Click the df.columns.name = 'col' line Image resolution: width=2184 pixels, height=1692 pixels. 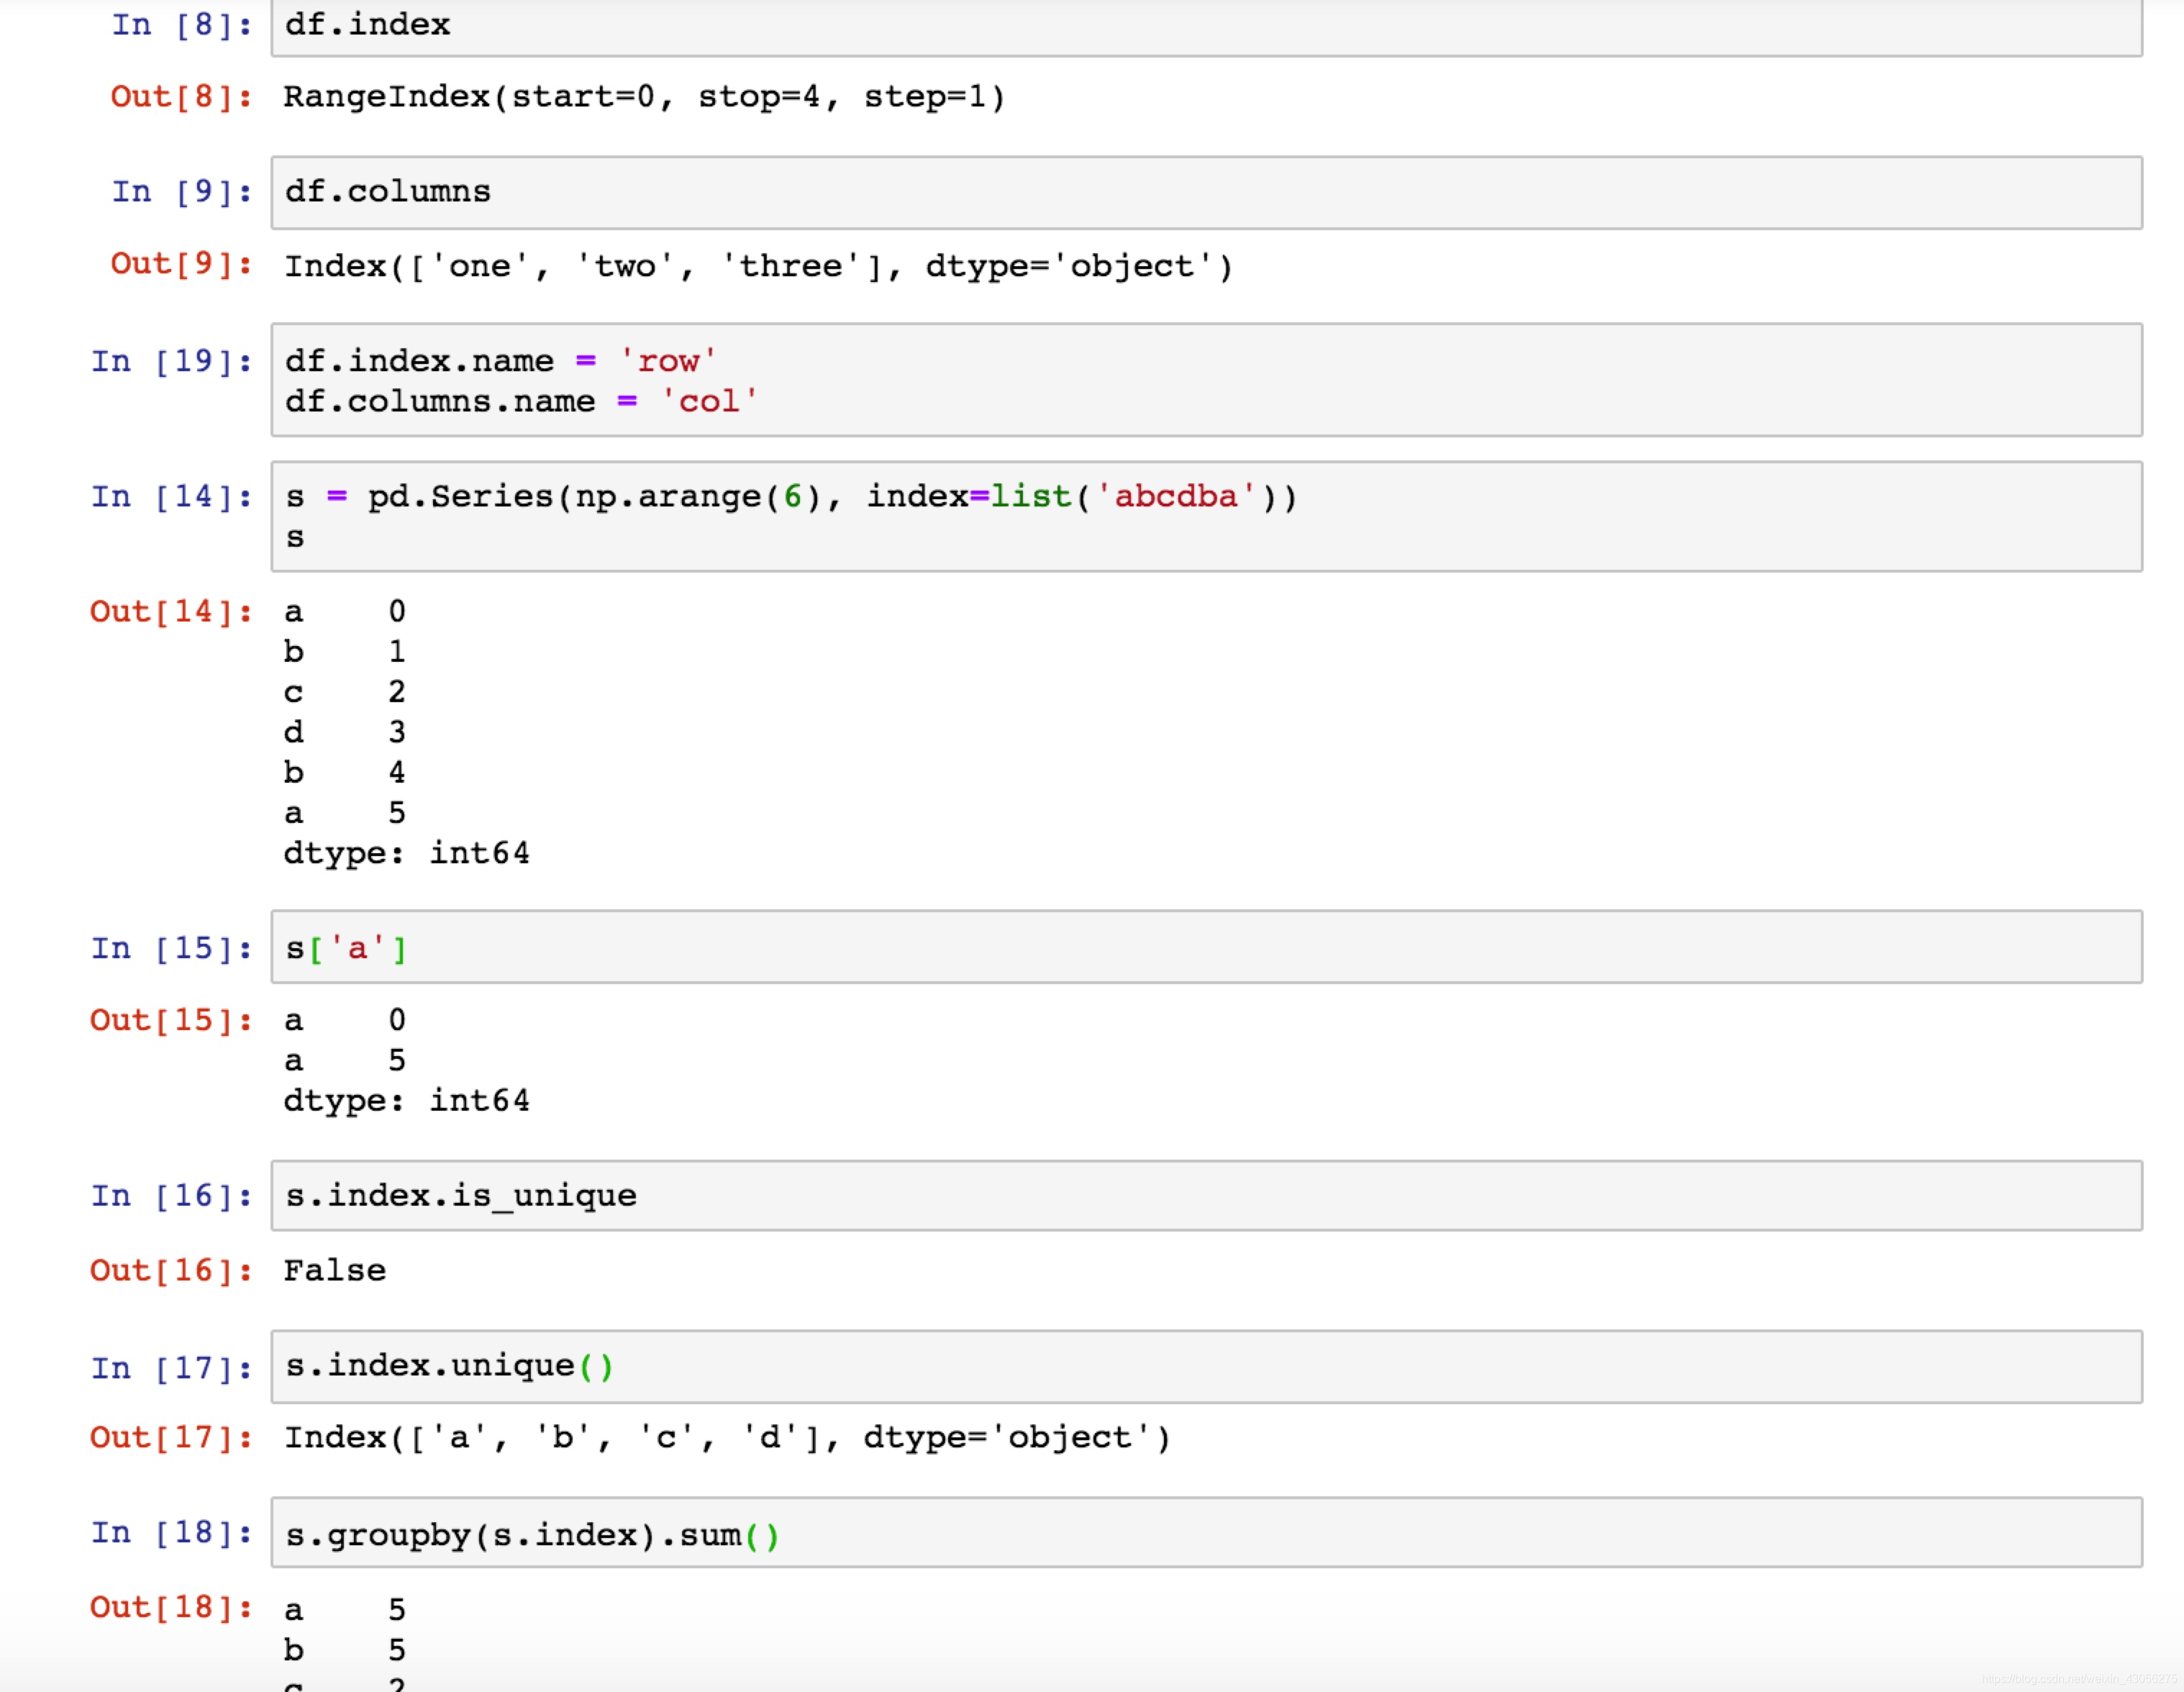point(521,402)
